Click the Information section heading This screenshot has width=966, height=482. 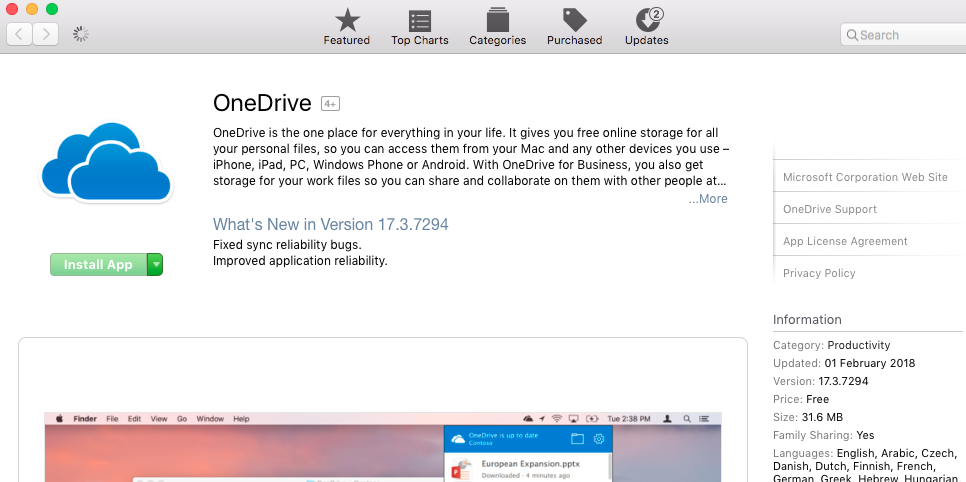click(807, 319)
